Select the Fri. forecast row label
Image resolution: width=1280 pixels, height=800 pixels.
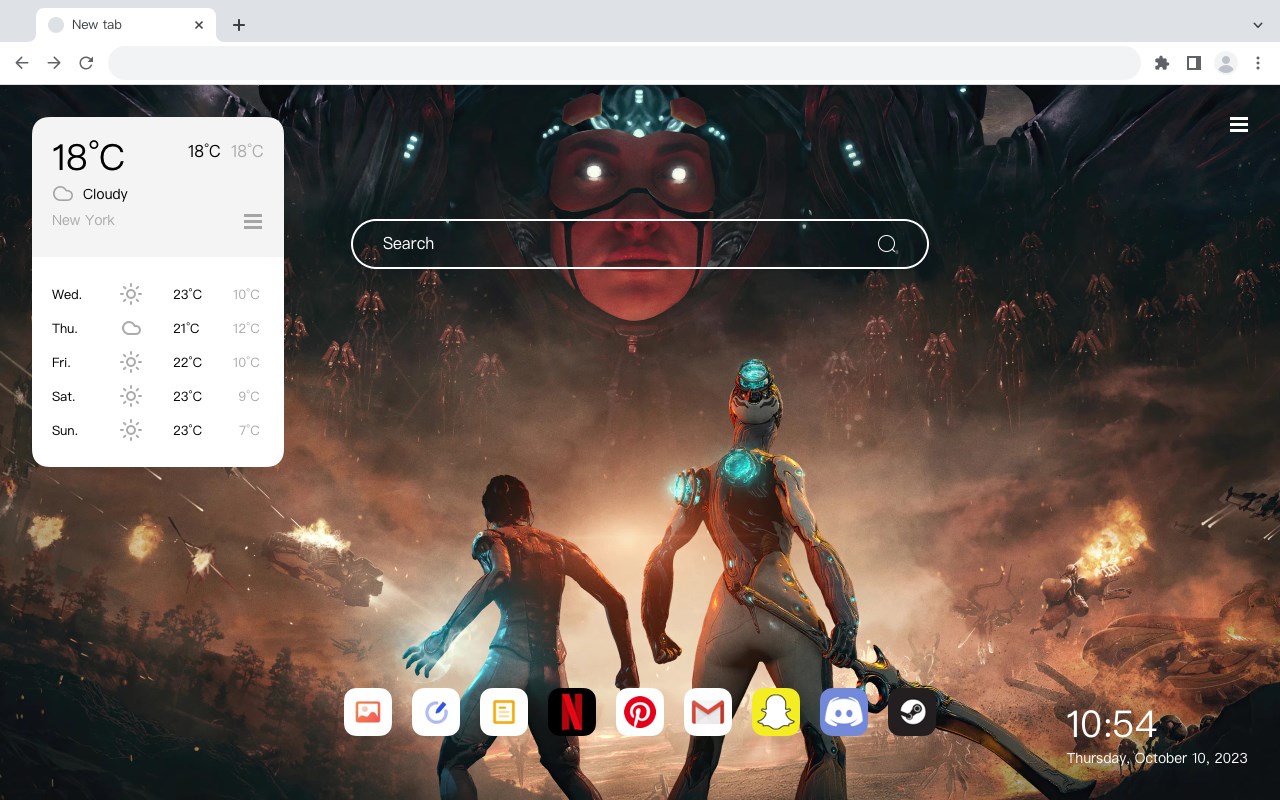point(61,363)
